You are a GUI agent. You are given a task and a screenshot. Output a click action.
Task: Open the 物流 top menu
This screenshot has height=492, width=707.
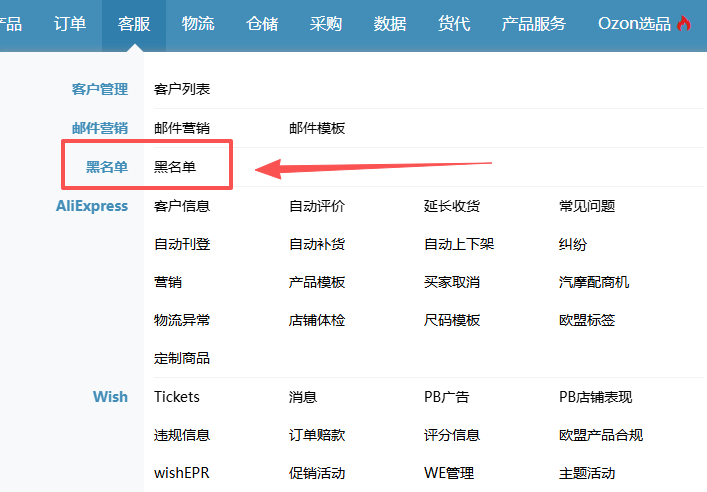(198, 24)
